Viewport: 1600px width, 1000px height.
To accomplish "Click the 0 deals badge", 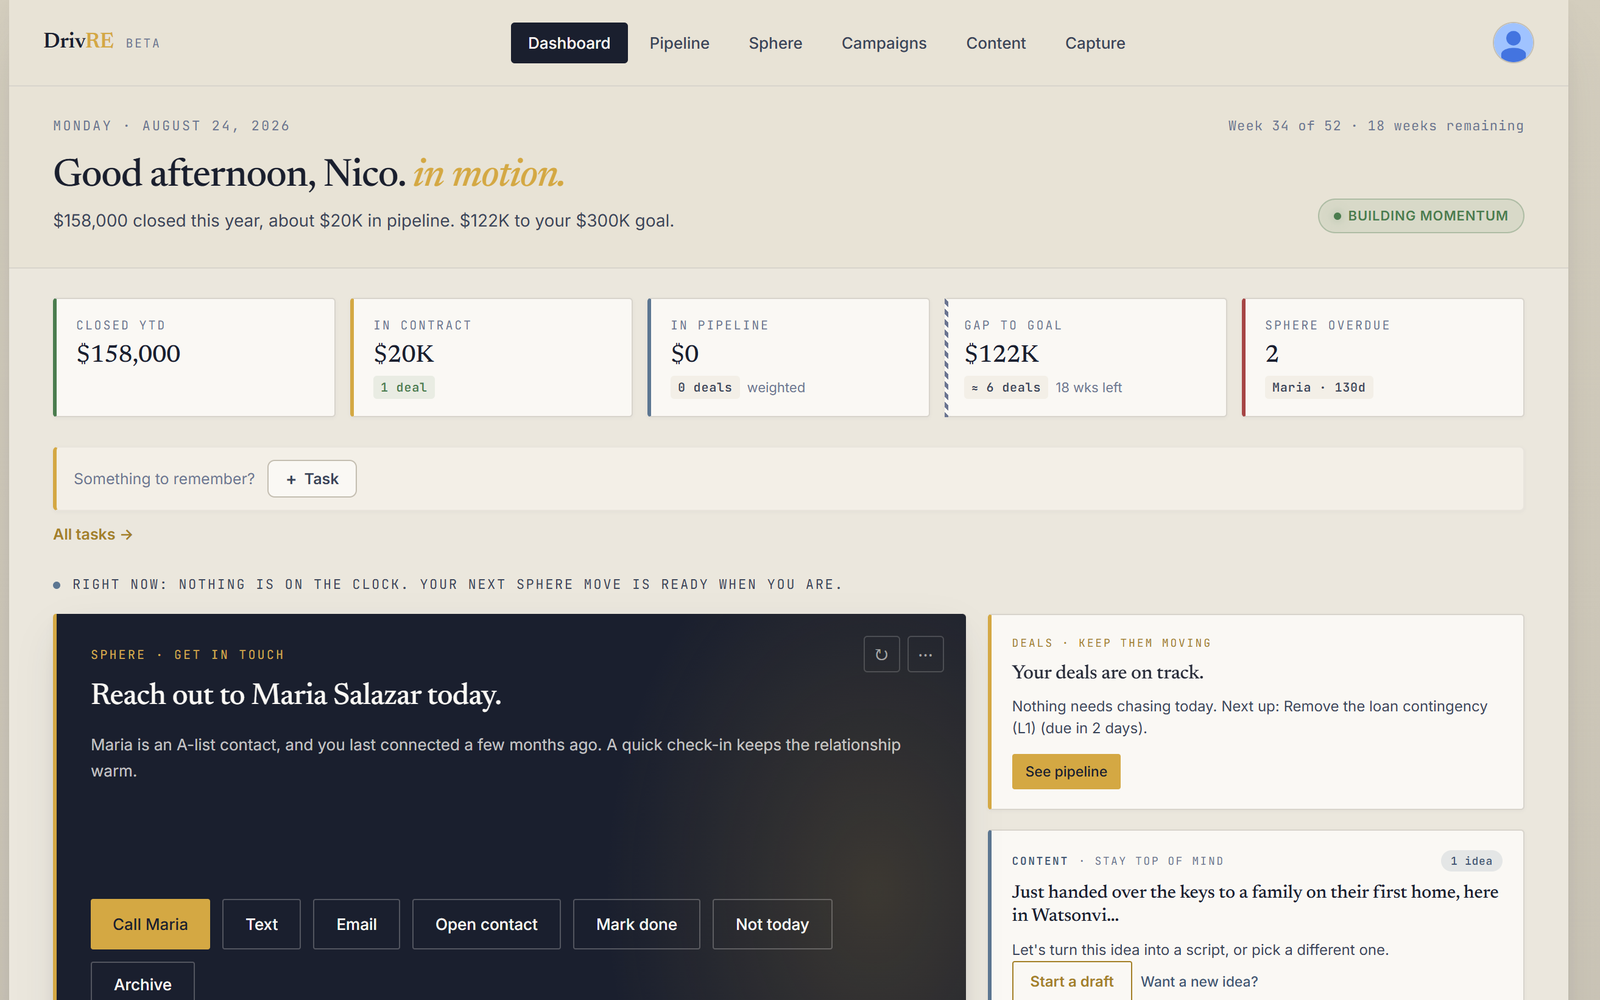I will point(705,388).
